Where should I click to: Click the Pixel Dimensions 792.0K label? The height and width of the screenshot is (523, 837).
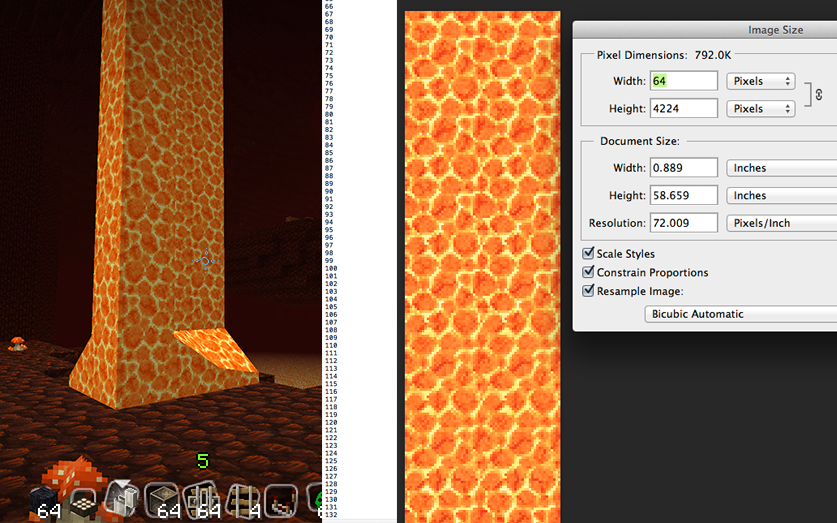click(664, 55)
